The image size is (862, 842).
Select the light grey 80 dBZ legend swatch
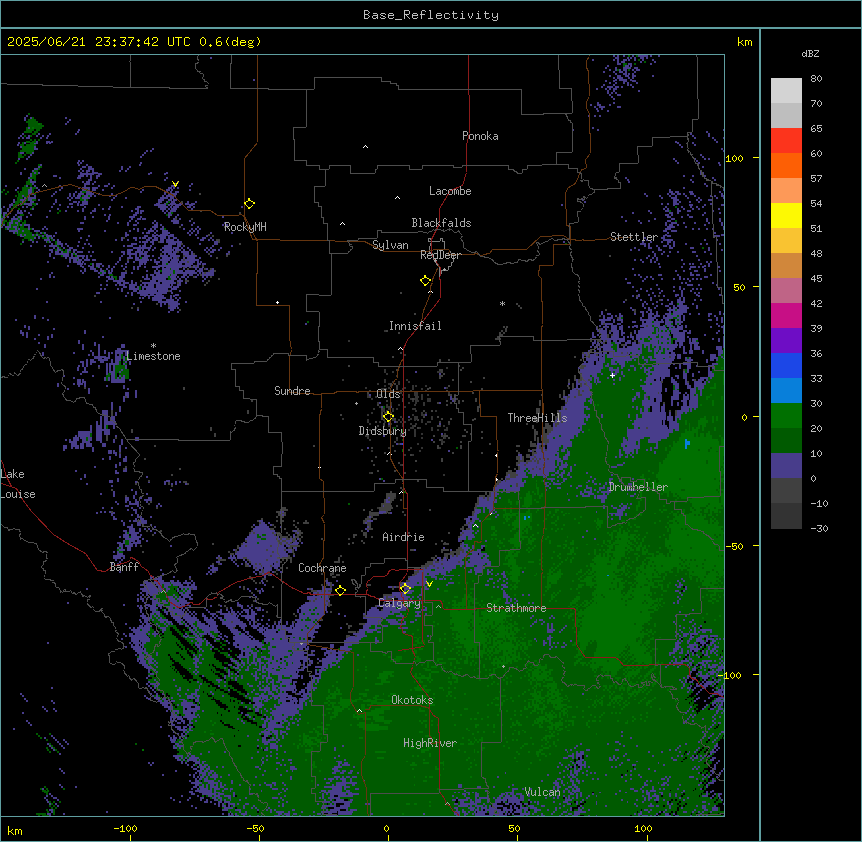[x=786, y=91]
